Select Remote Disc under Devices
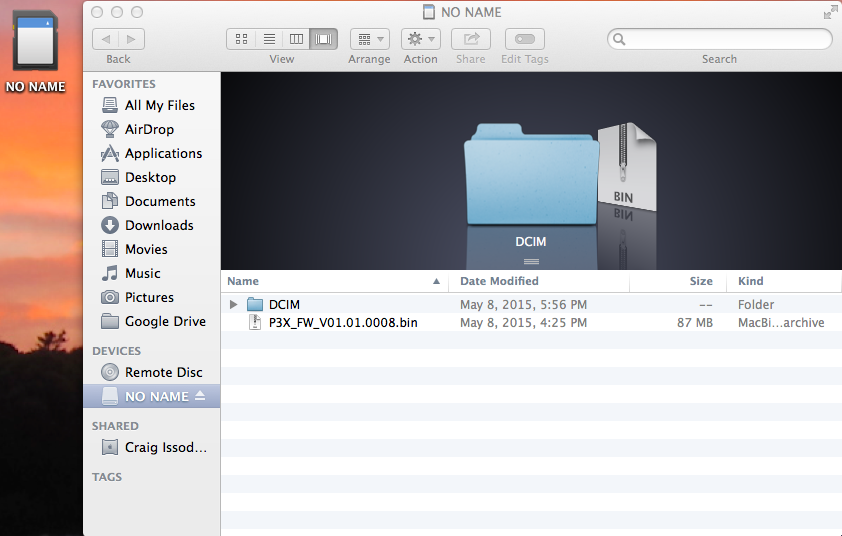Viewport: 842px width, 536px height. coord(152,372)
